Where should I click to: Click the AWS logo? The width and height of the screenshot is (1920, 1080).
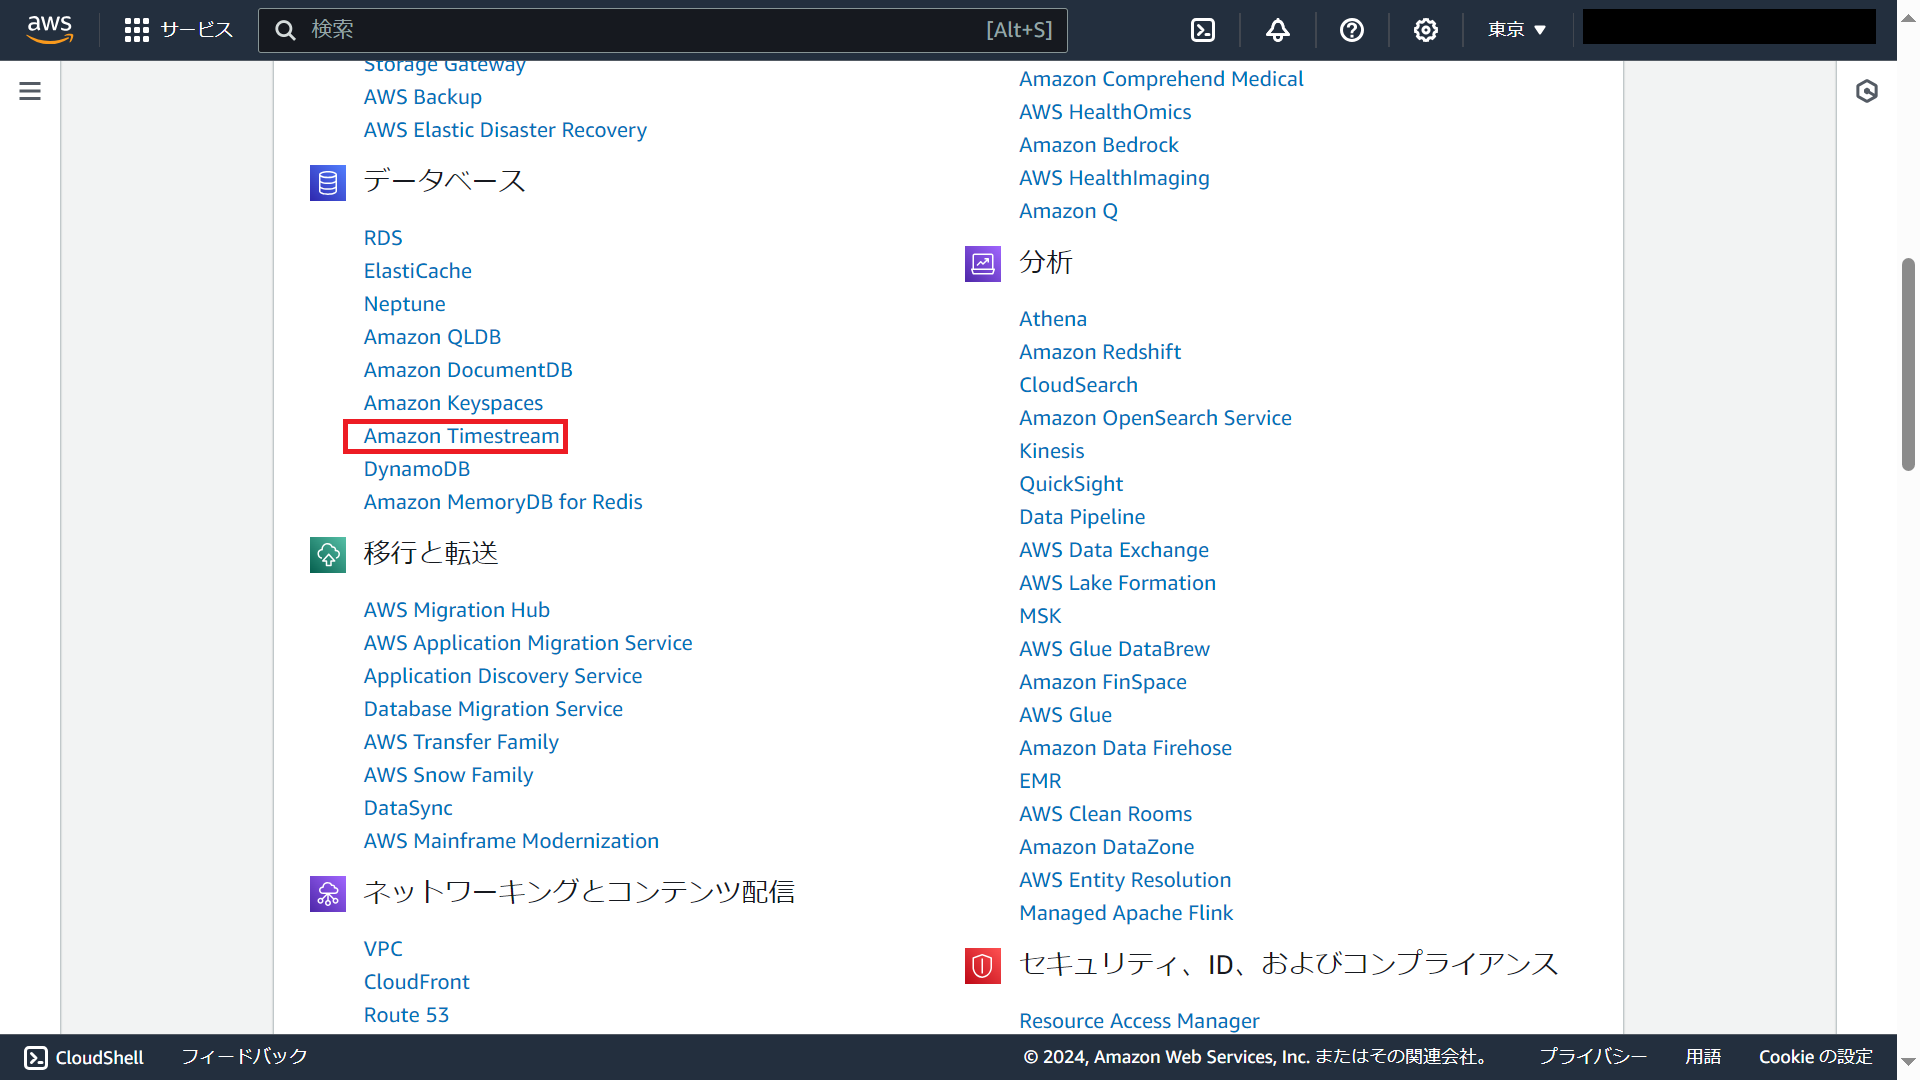(49, 29)
